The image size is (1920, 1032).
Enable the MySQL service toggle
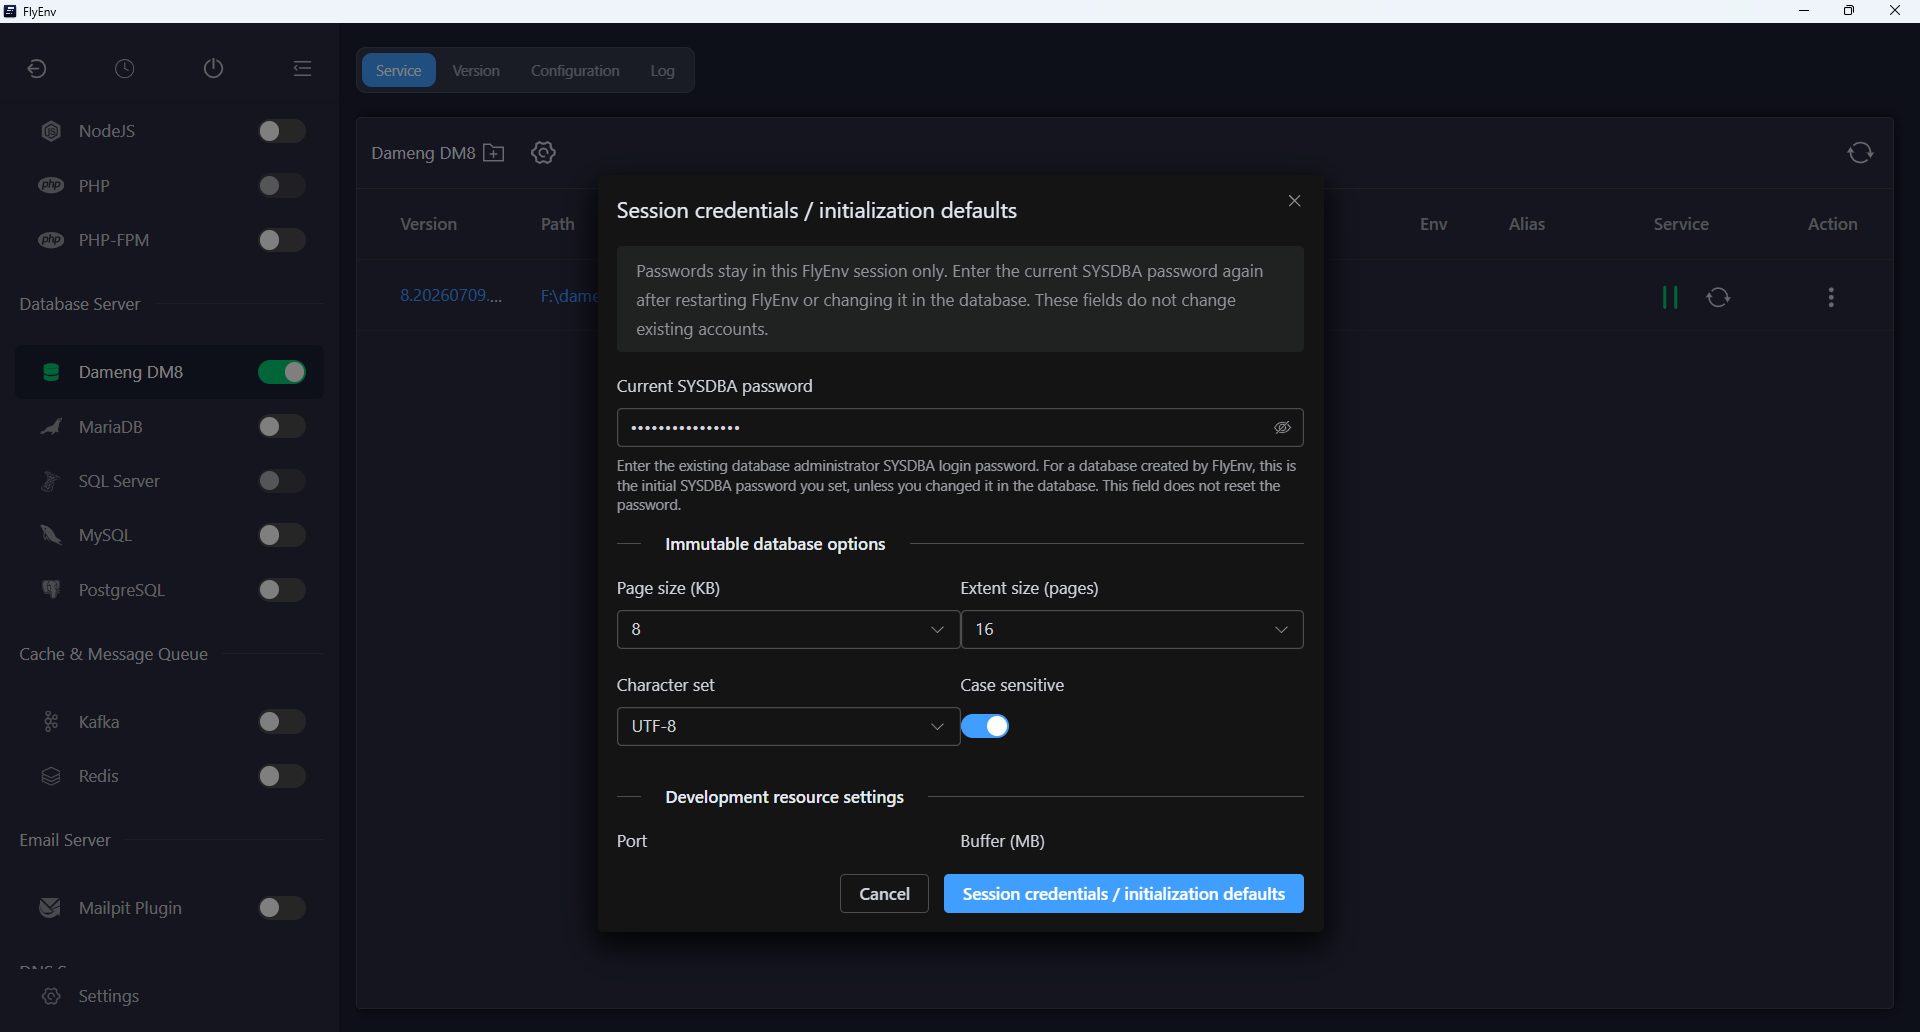[x=281, y=535]
